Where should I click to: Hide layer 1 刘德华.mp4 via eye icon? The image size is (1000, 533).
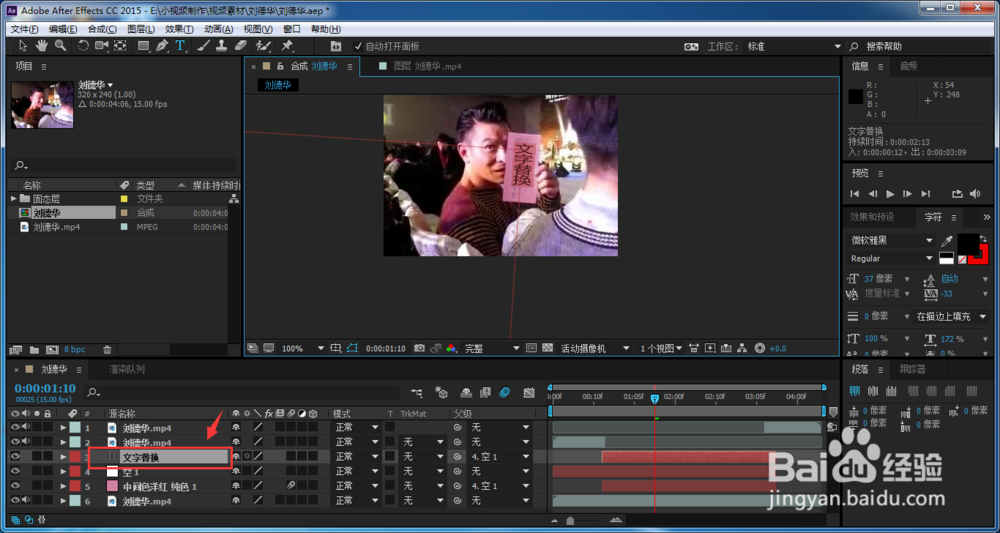pos(15,427)
